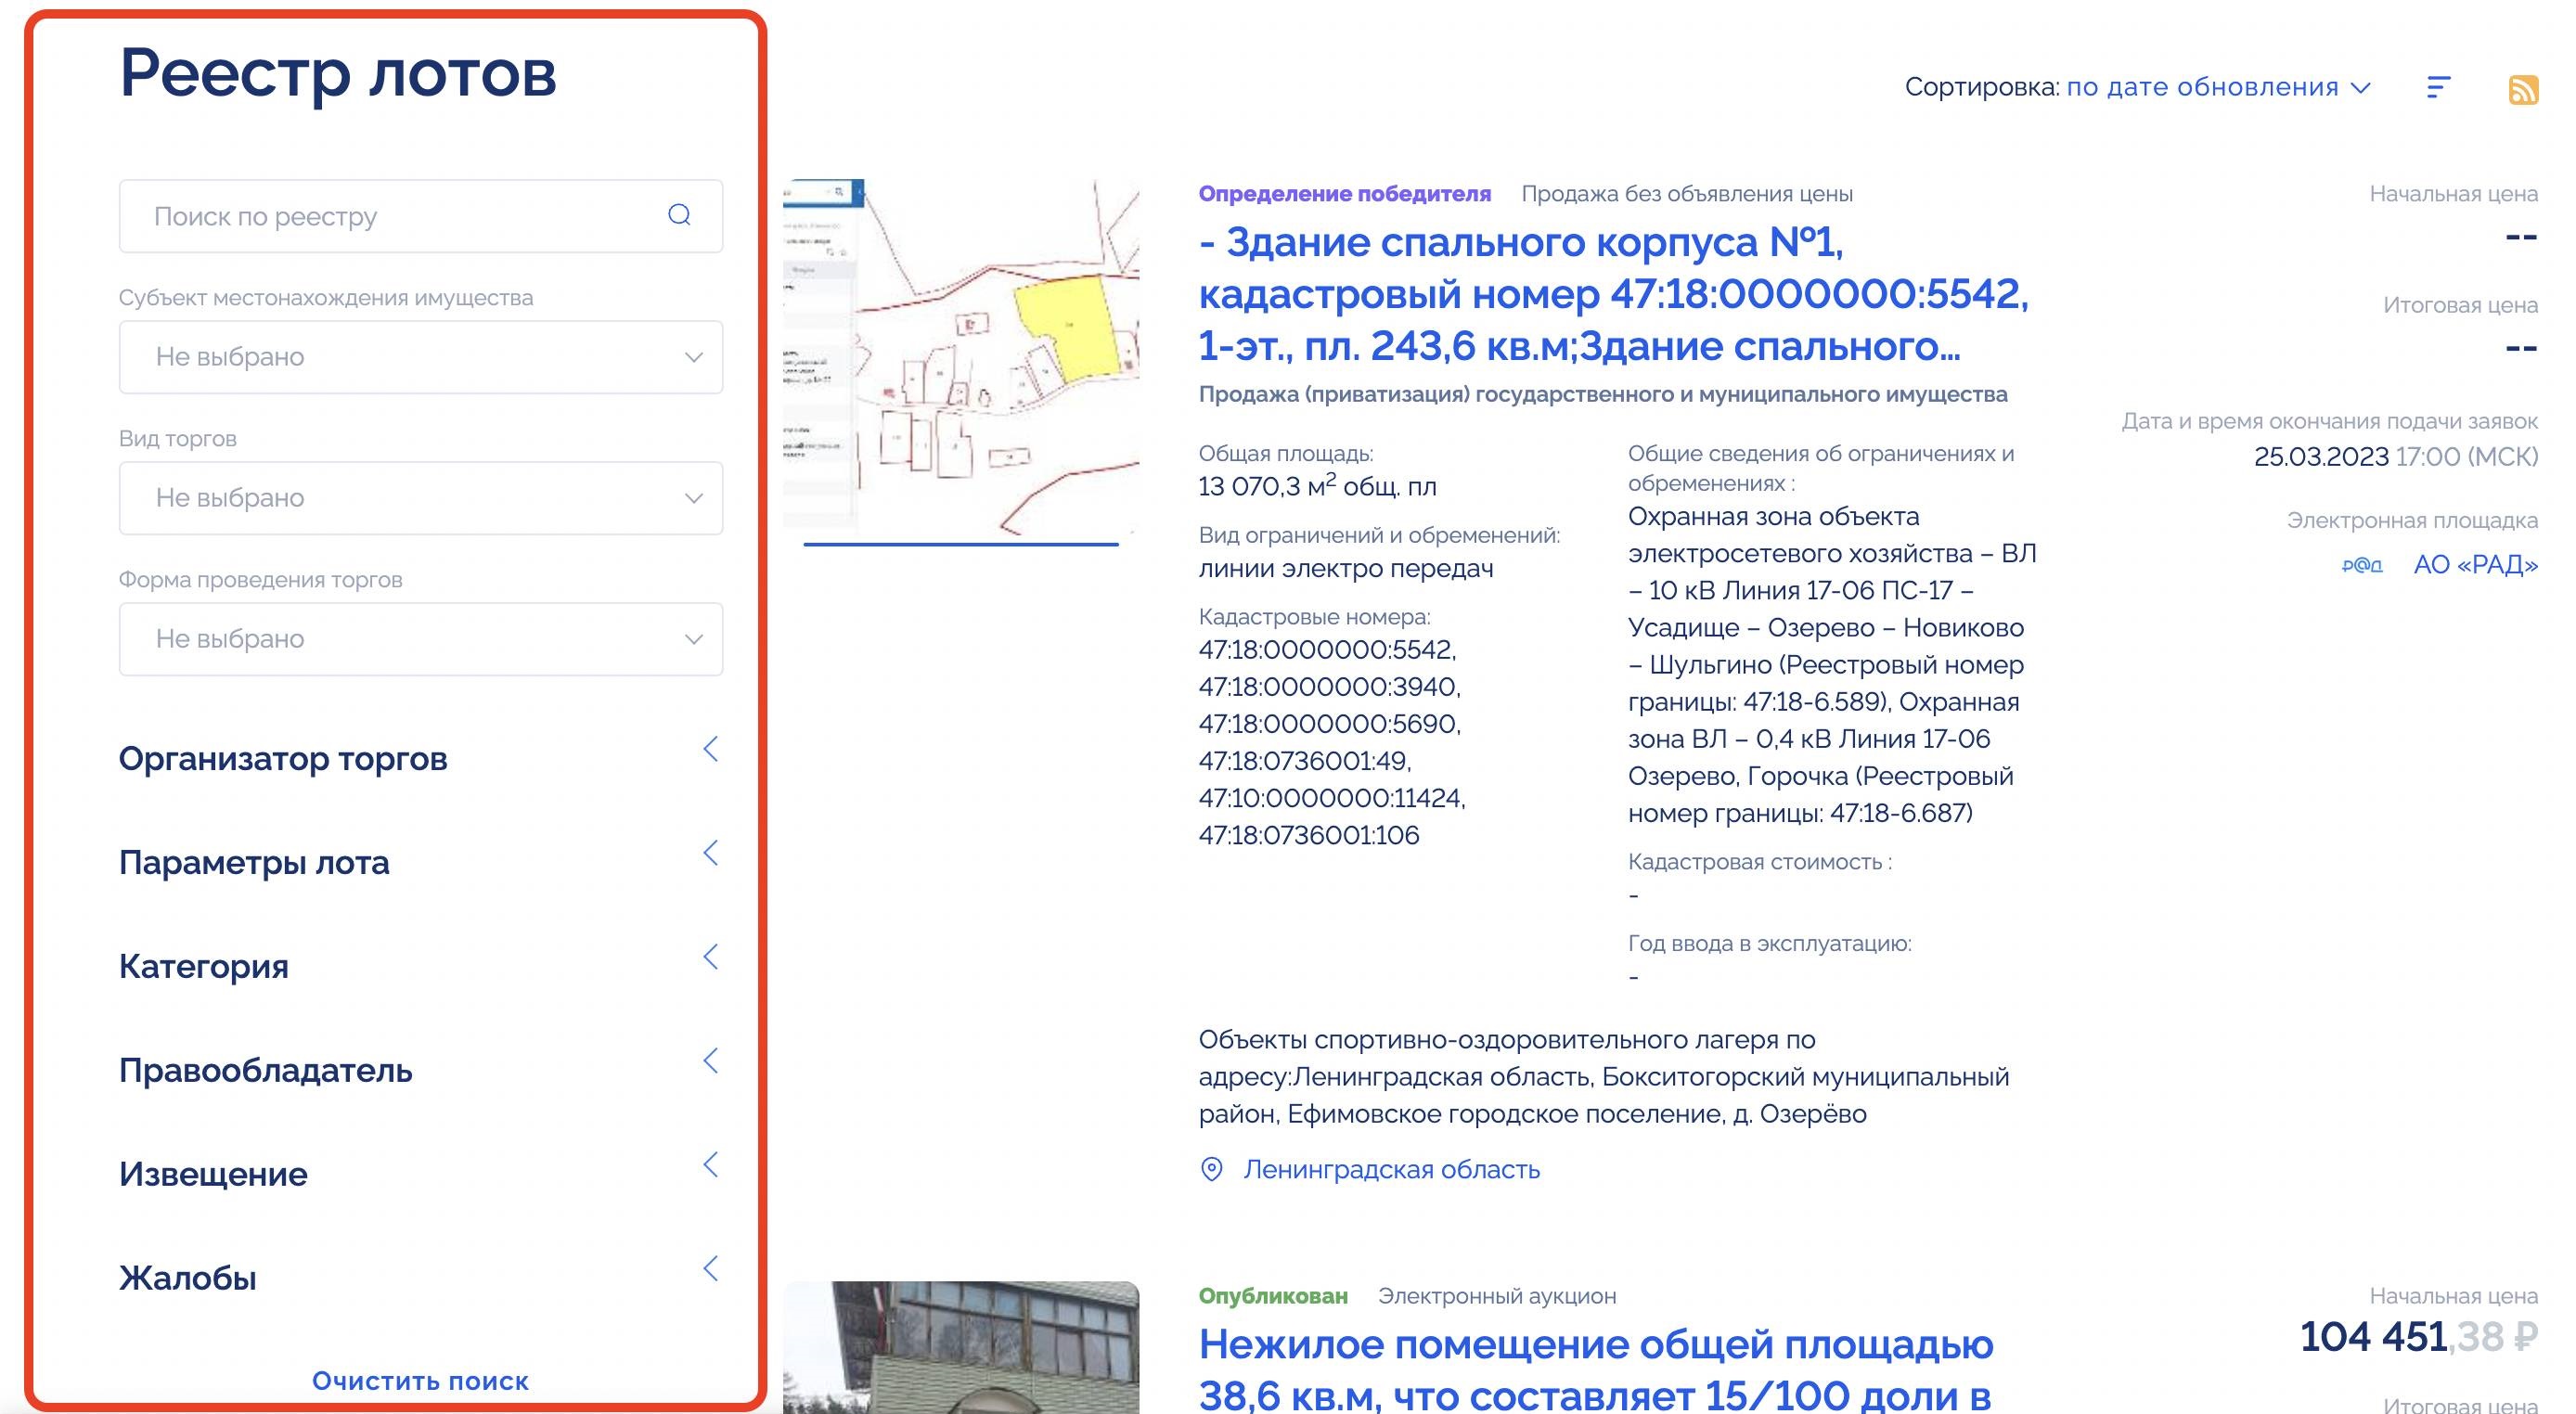Expand the Категория filter section
2576x1414 pixels.
420,966
